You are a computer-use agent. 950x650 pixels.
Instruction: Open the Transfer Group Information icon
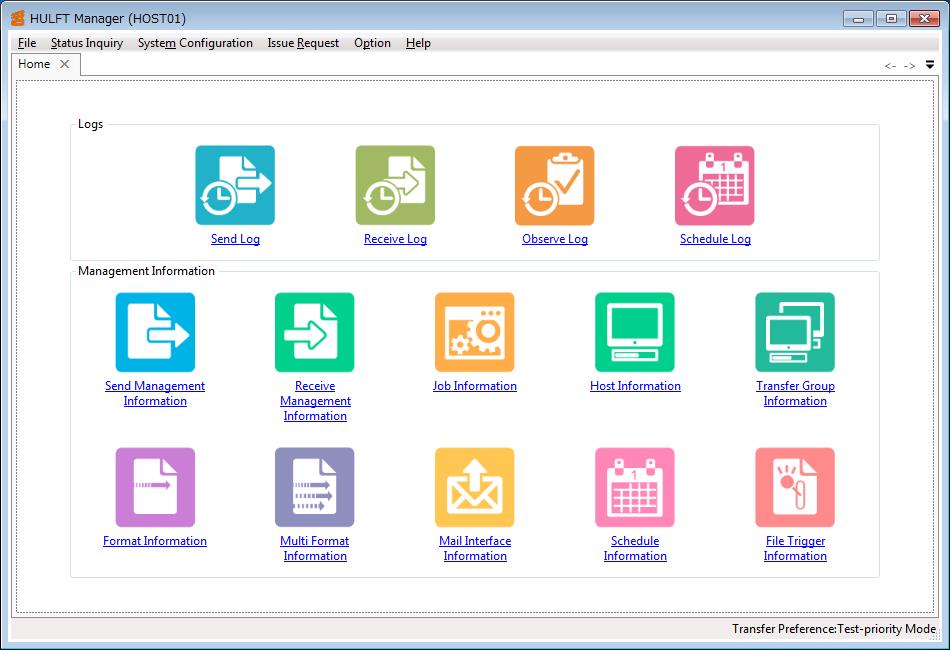tap(795, 332)
